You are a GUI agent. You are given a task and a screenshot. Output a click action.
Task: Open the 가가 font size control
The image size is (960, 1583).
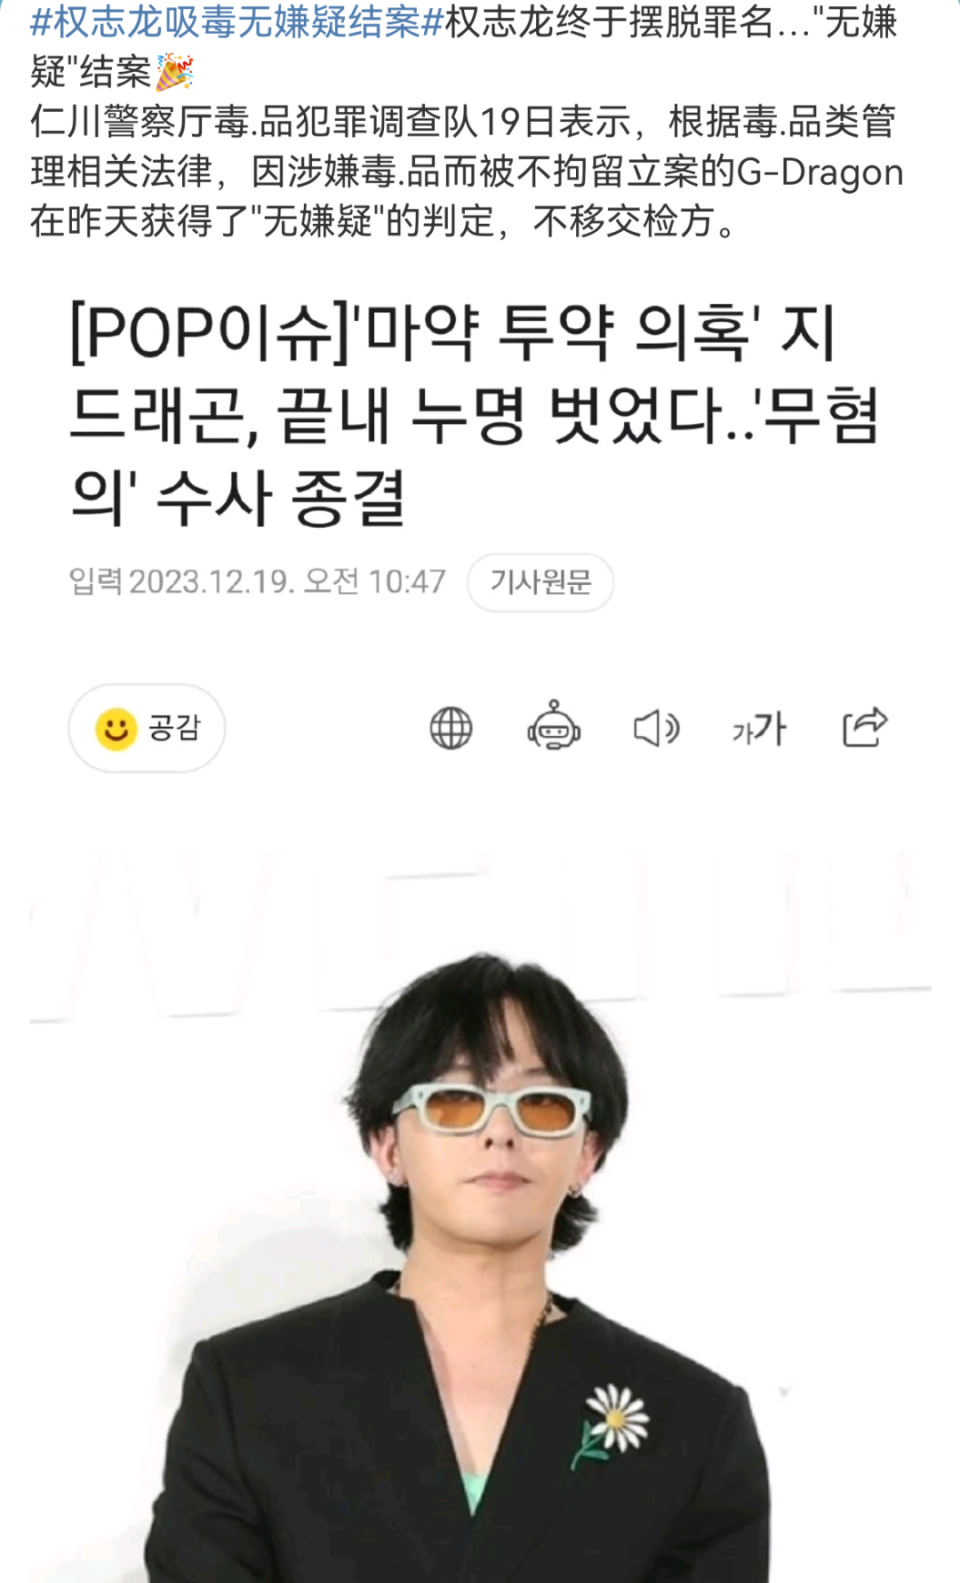coord(759,728)
